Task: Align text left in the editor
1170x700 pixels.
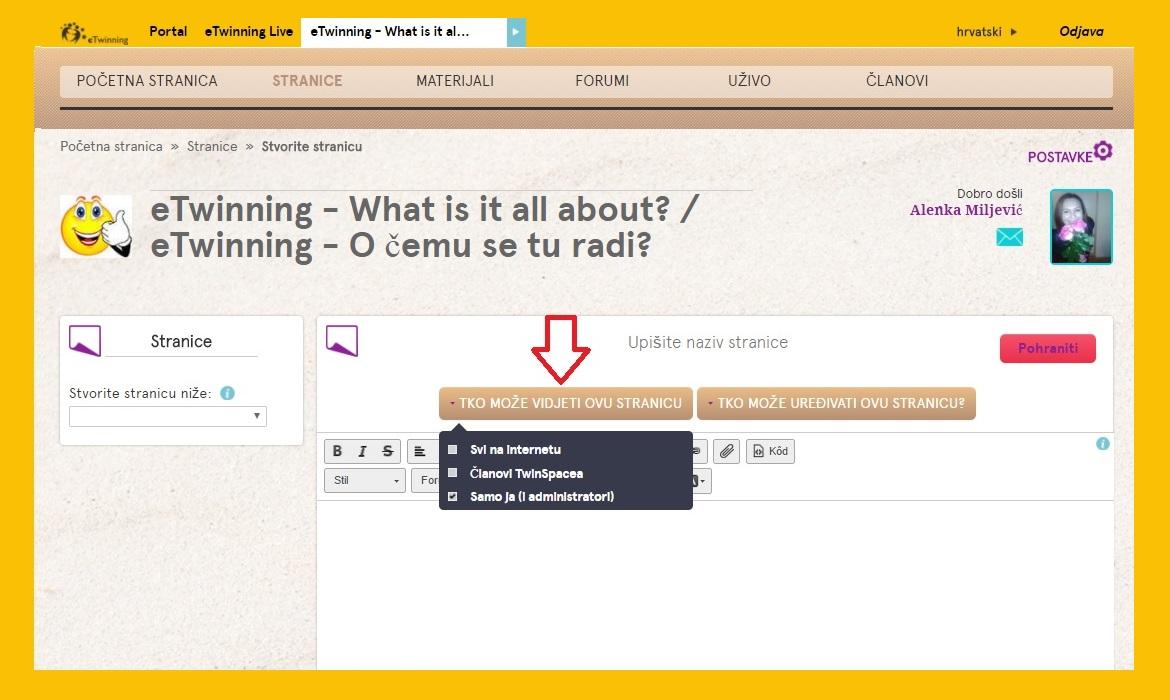Action: (420, 451)
